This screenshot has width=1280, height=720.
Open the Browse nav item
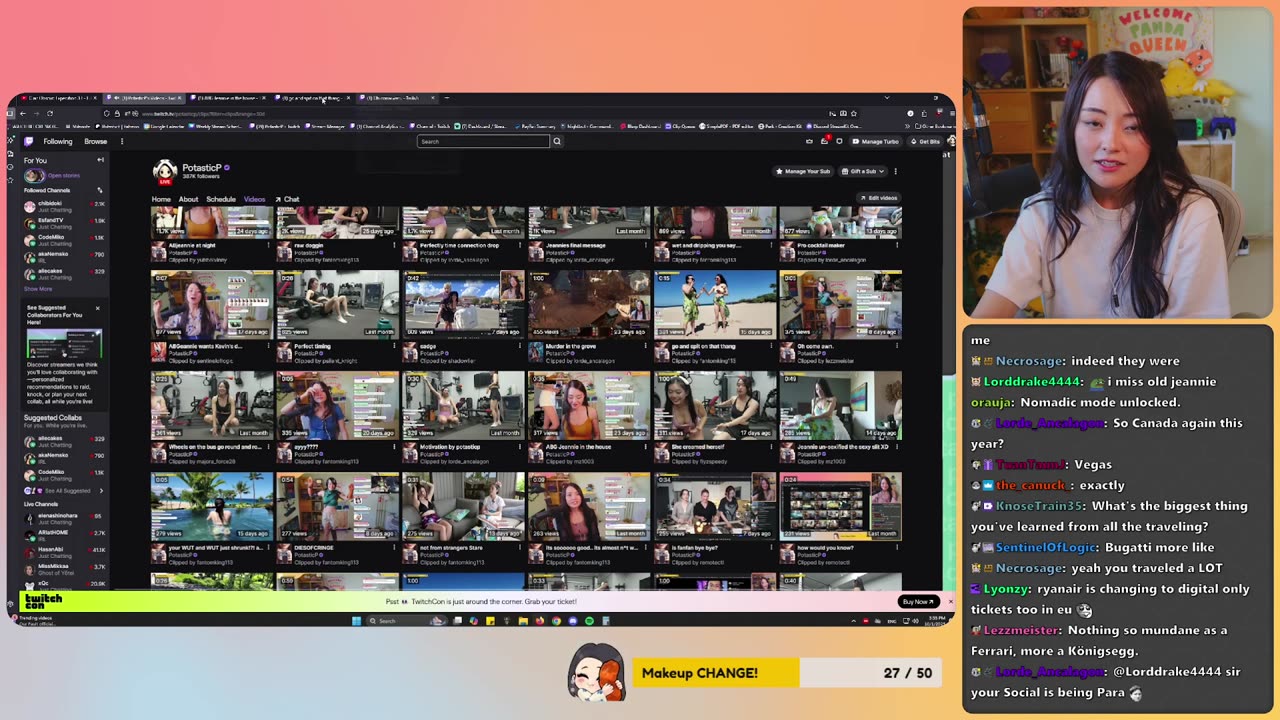[96, 141]
